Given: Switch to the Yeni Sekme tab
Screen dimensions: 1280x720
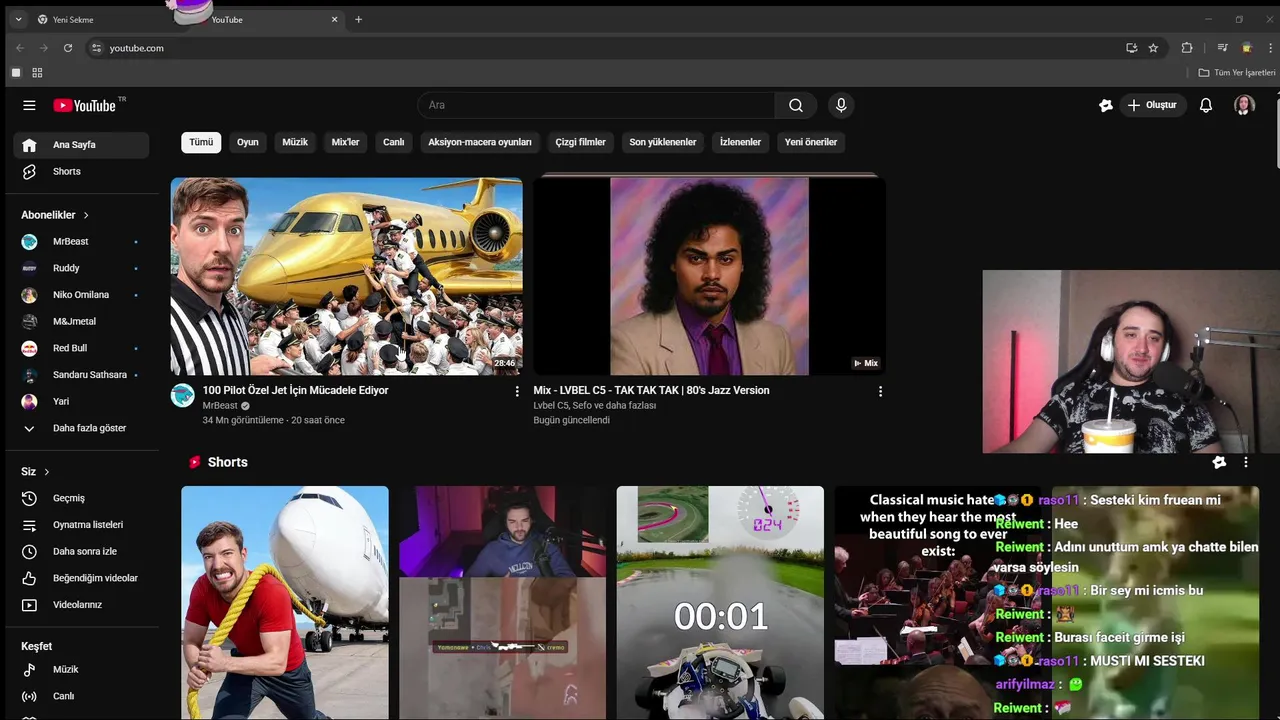Looking at the screenshot, I should click(100, 19).
